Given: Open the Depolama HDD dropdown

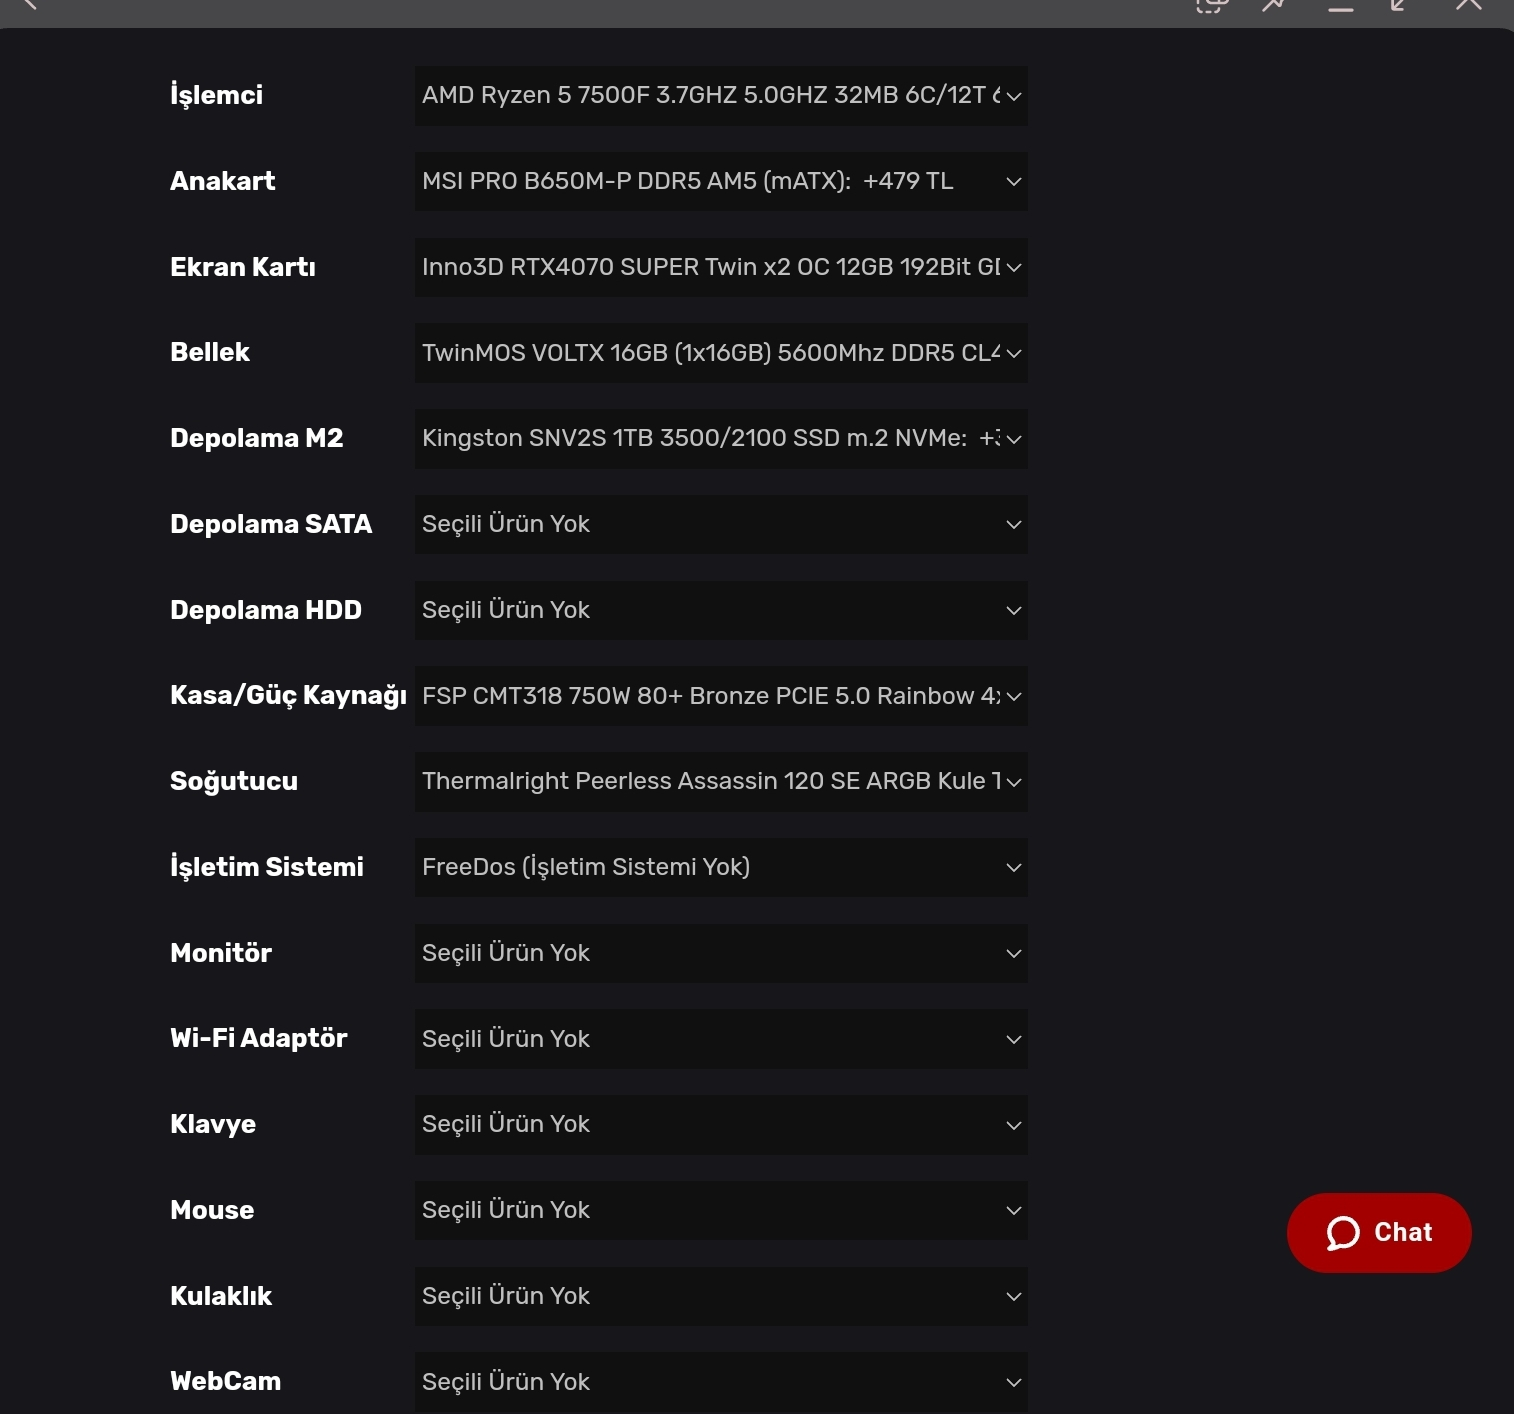Looking at the screenshot, I should (721, 610).
